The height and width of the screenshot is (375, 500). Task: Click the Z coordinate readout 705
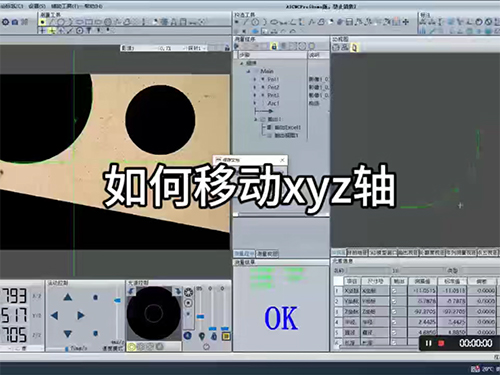14,334
